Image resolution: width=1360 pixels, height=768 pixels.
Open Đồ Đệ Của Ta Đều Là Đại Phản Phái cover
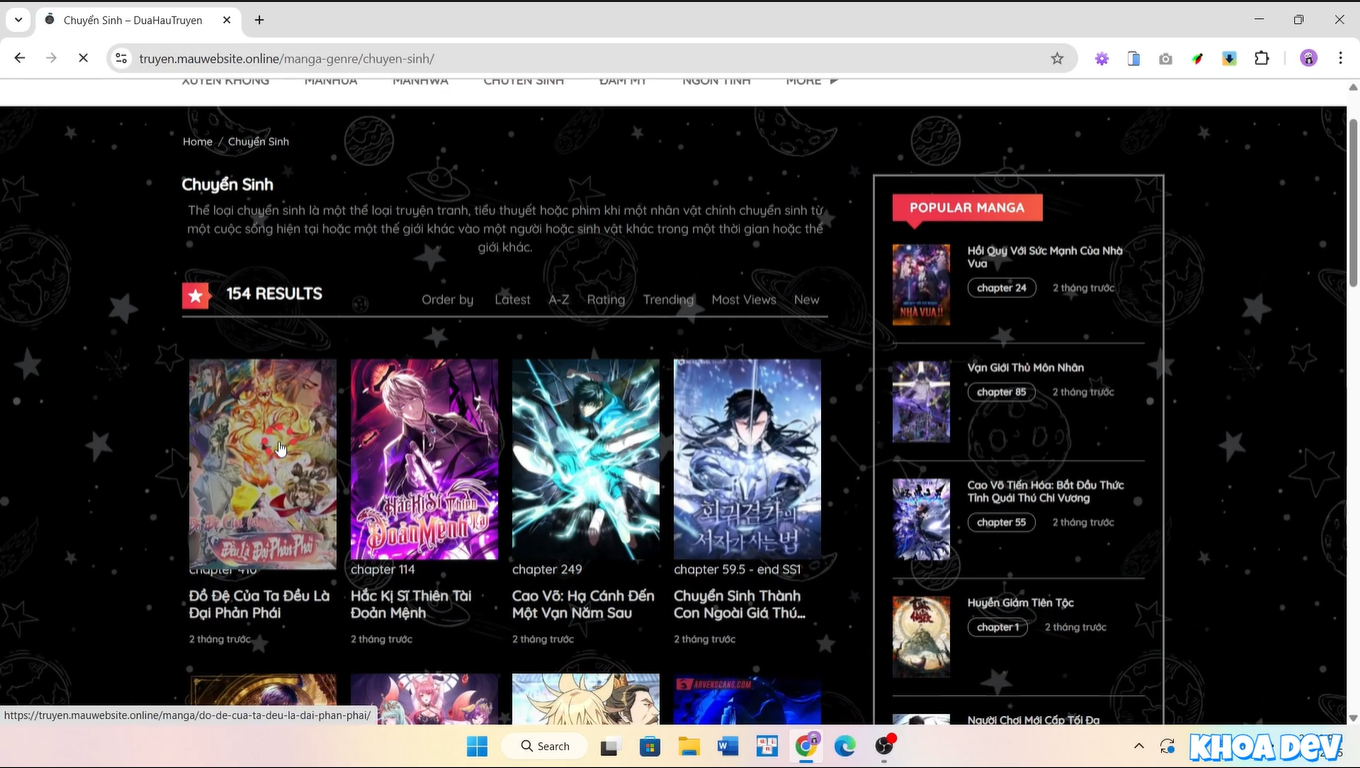[x=263, y=462]
